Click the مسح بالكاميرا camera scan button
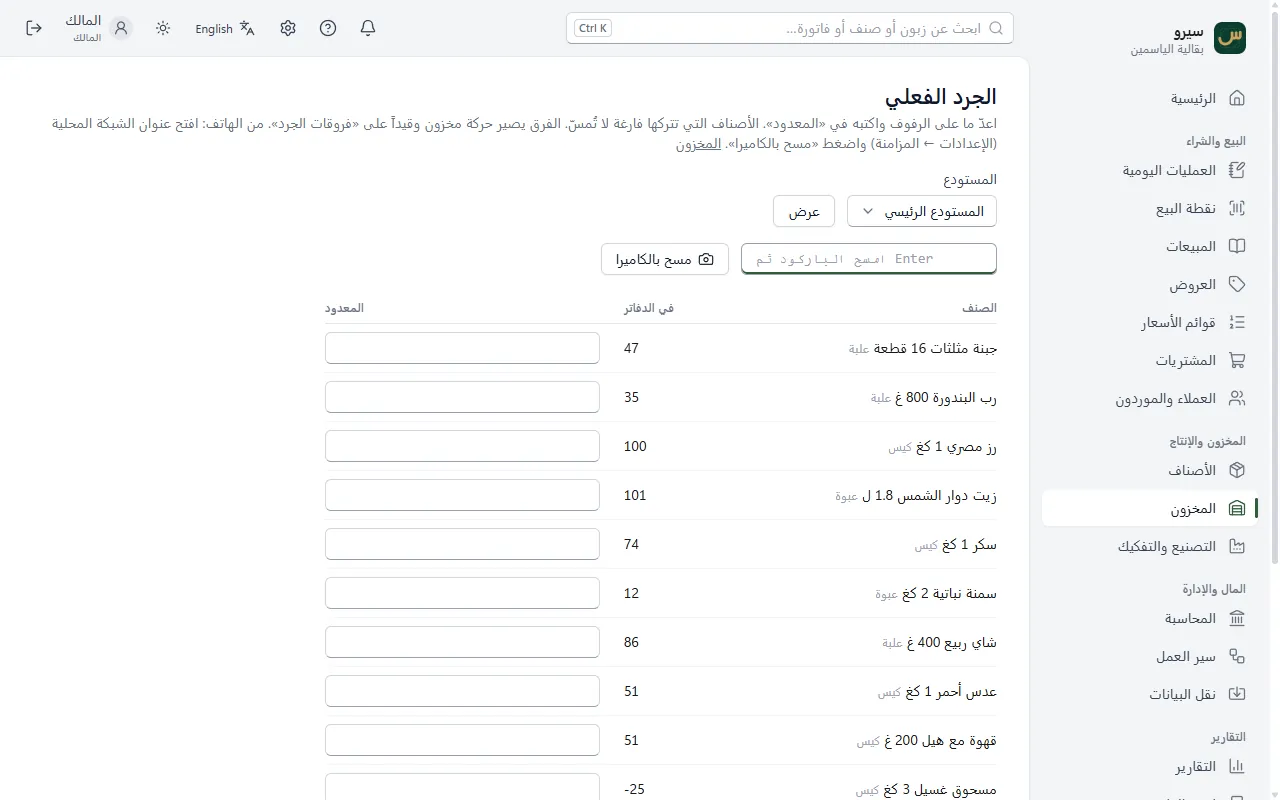The height and width of the screenshot is (800, 1280). pyautogui.click(x=665, y=259)
